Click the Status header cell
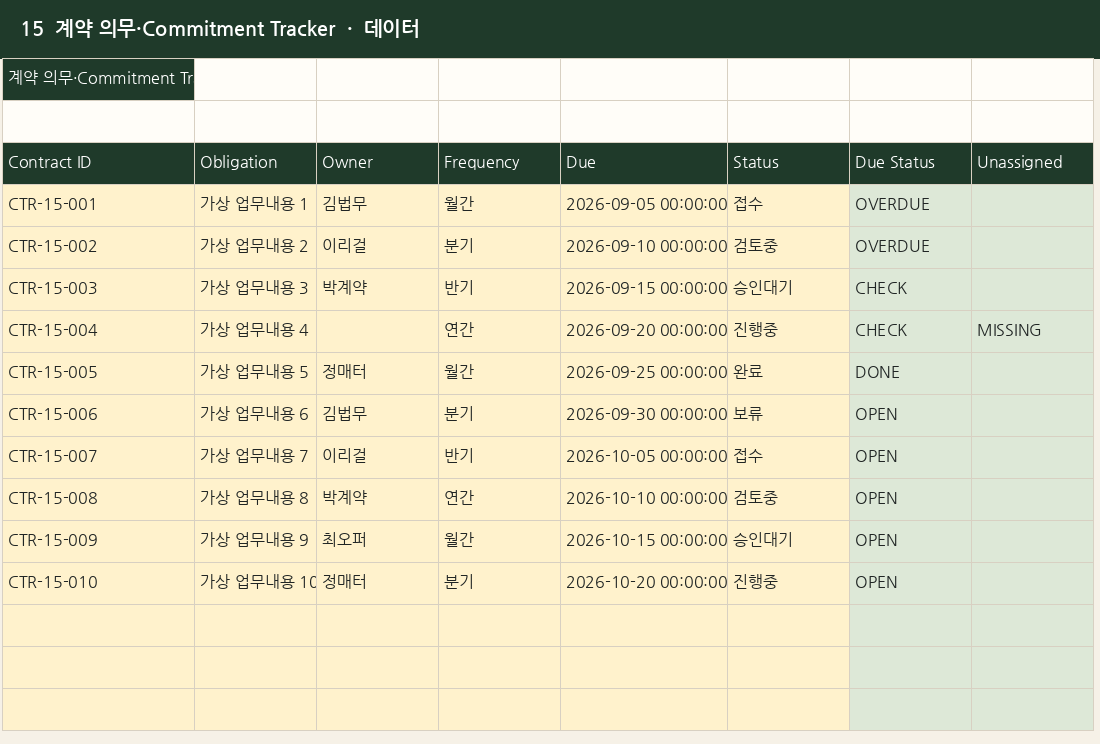Viewport: 1100px width, 744px height. point(789,163)
